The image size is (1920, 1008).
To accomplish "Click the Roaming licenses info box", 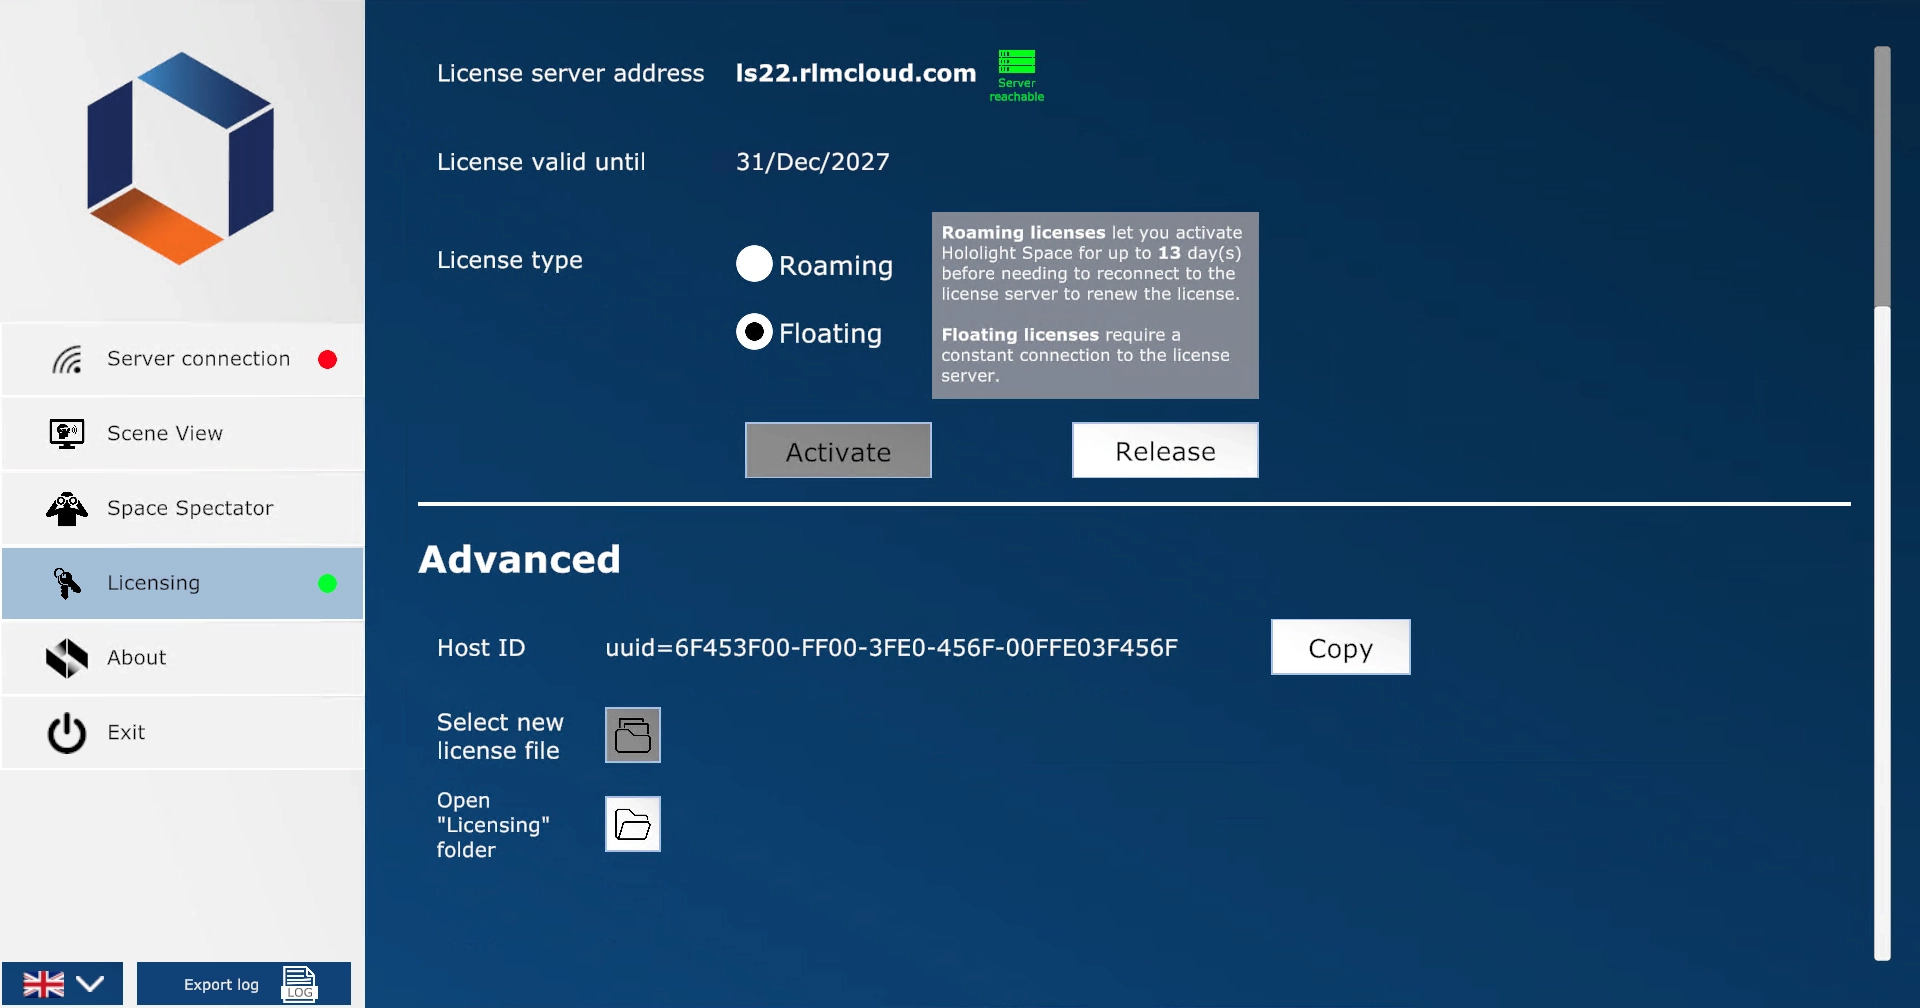I will [1095, 305].
